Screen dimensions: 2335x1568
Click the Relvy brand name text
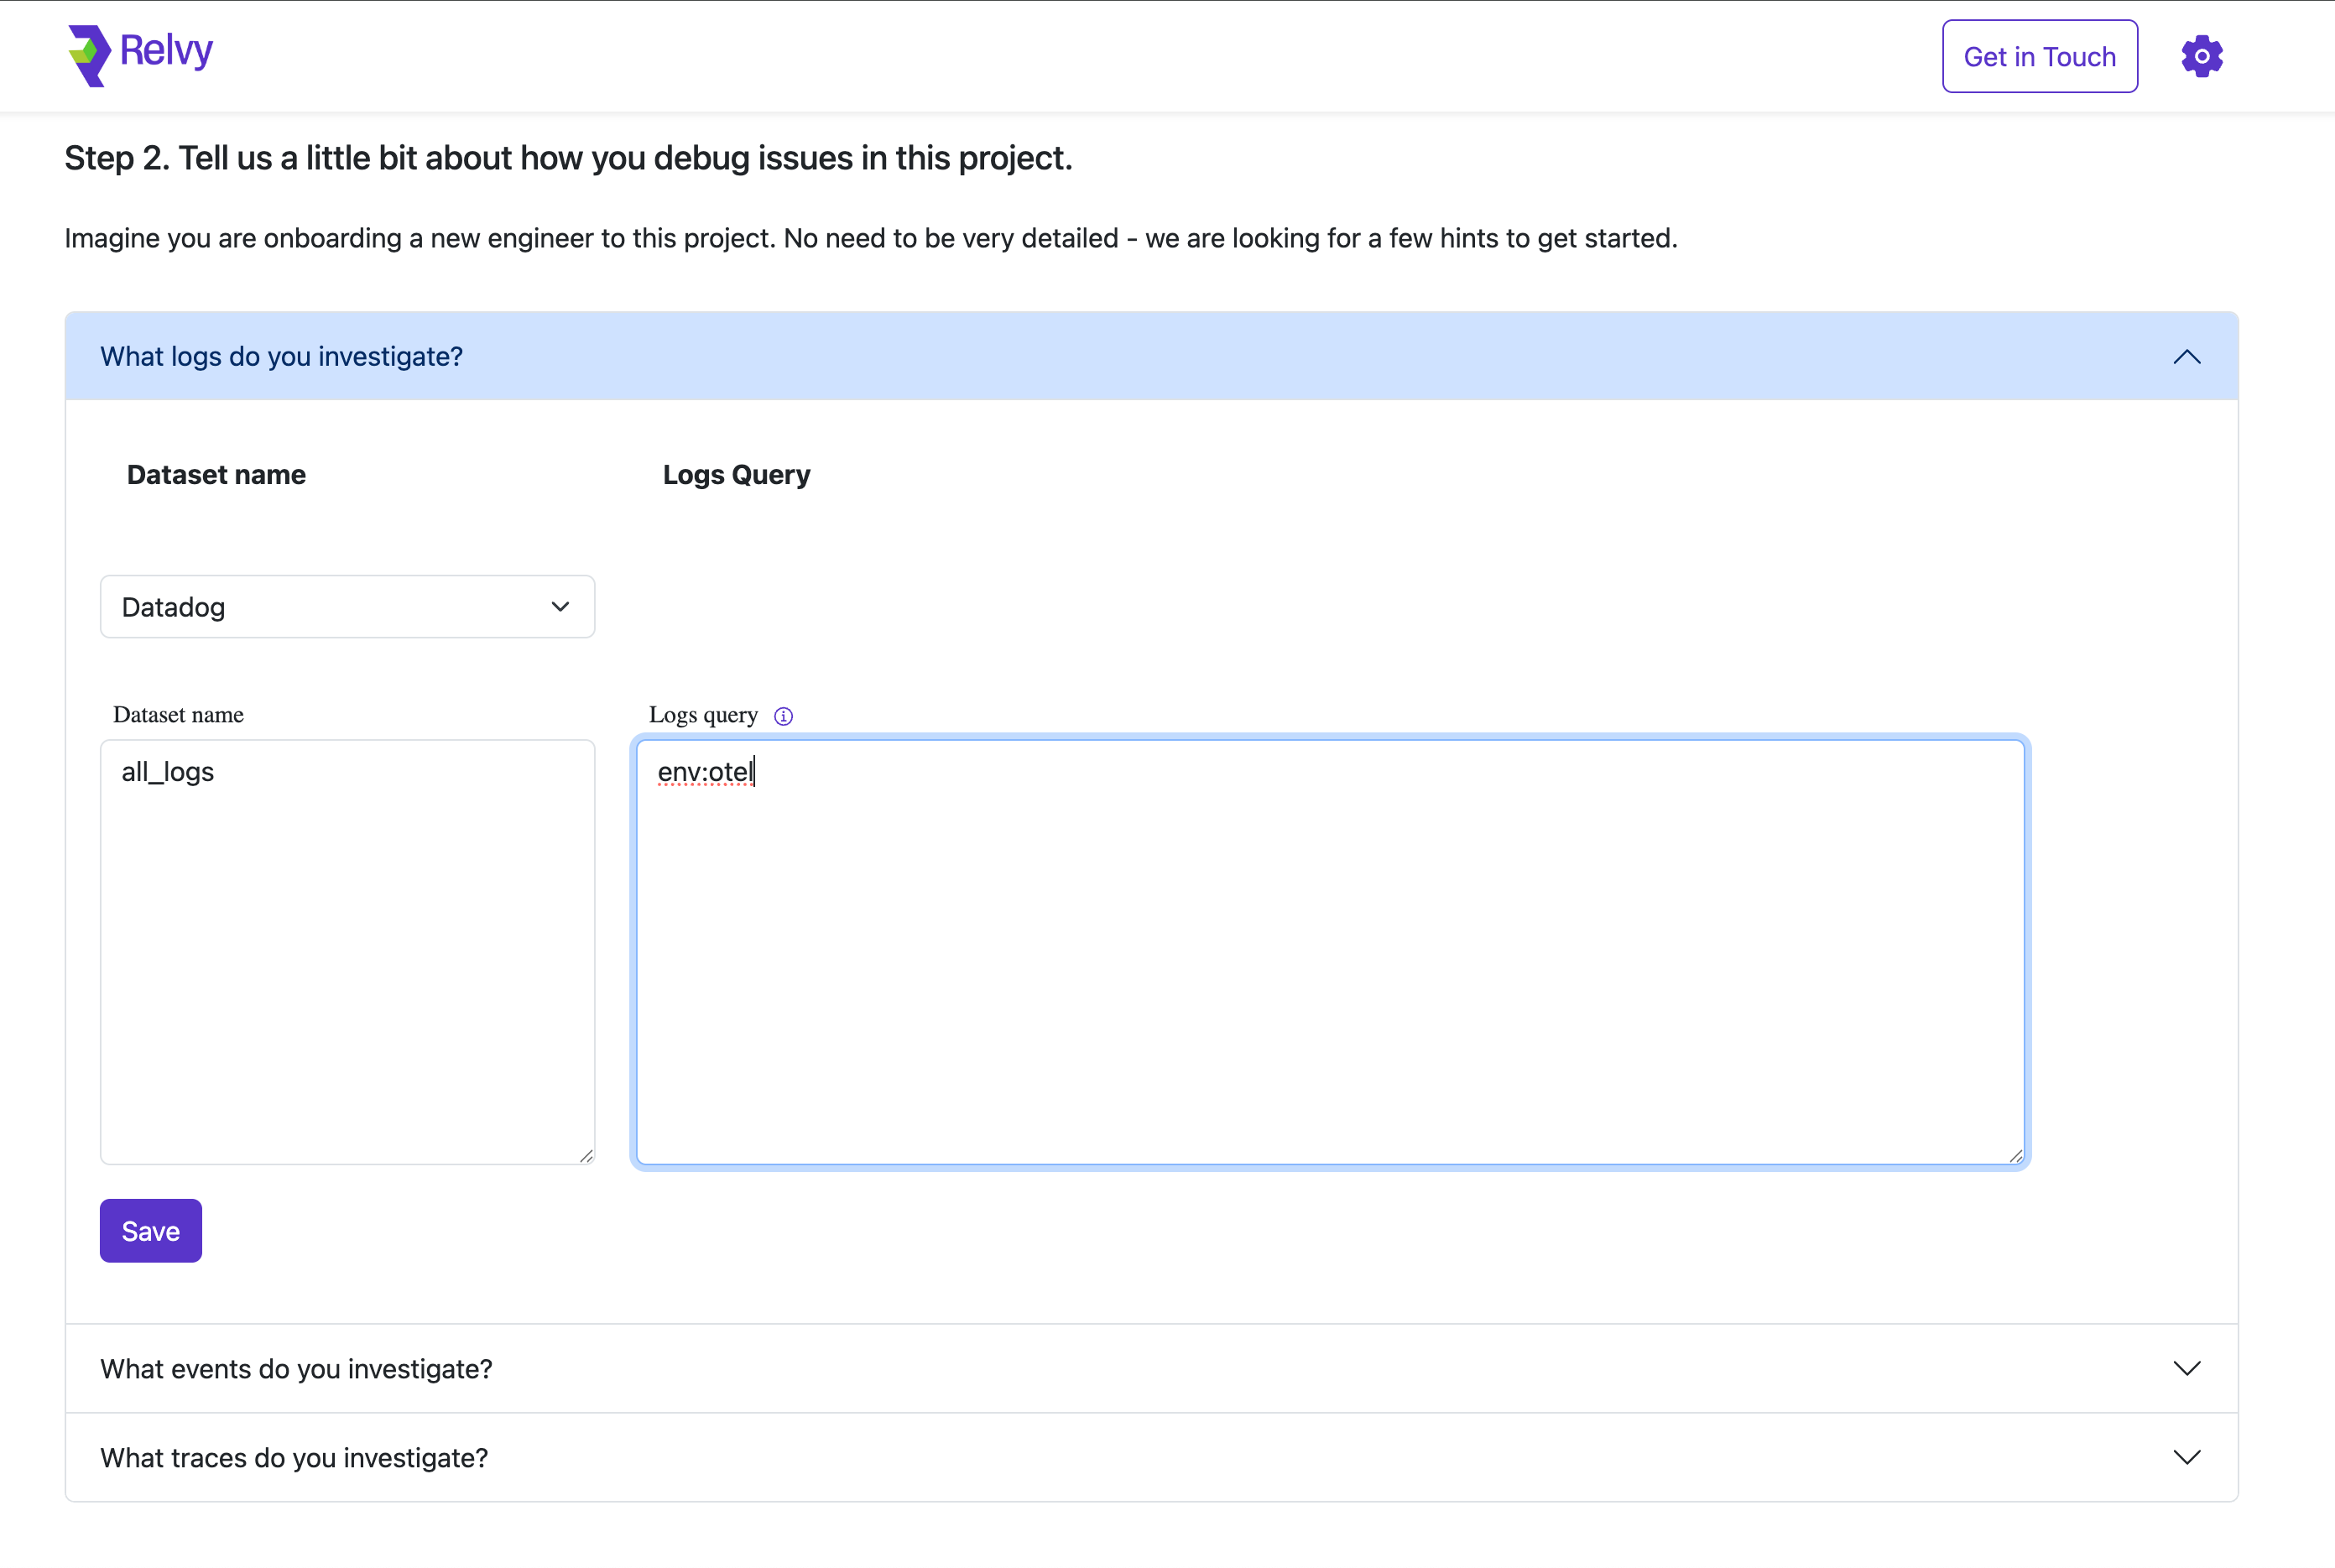(166, 50)
